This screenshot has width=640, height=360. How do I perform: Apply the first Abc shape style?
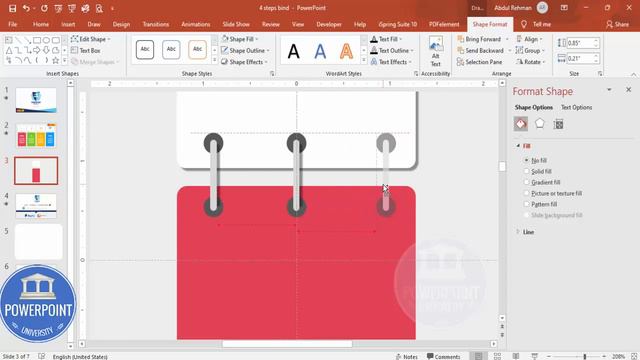tap(145, 50)
